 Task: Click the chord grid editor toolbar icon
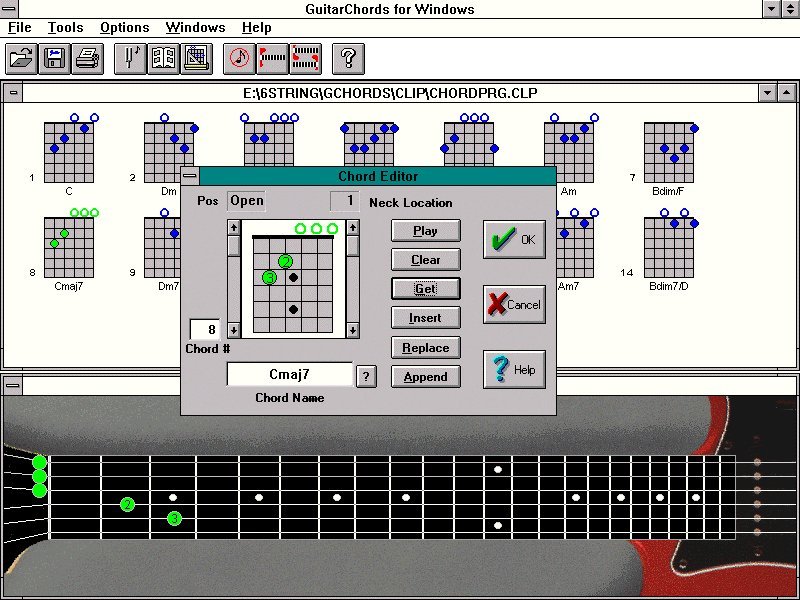[x=196, y=59]
